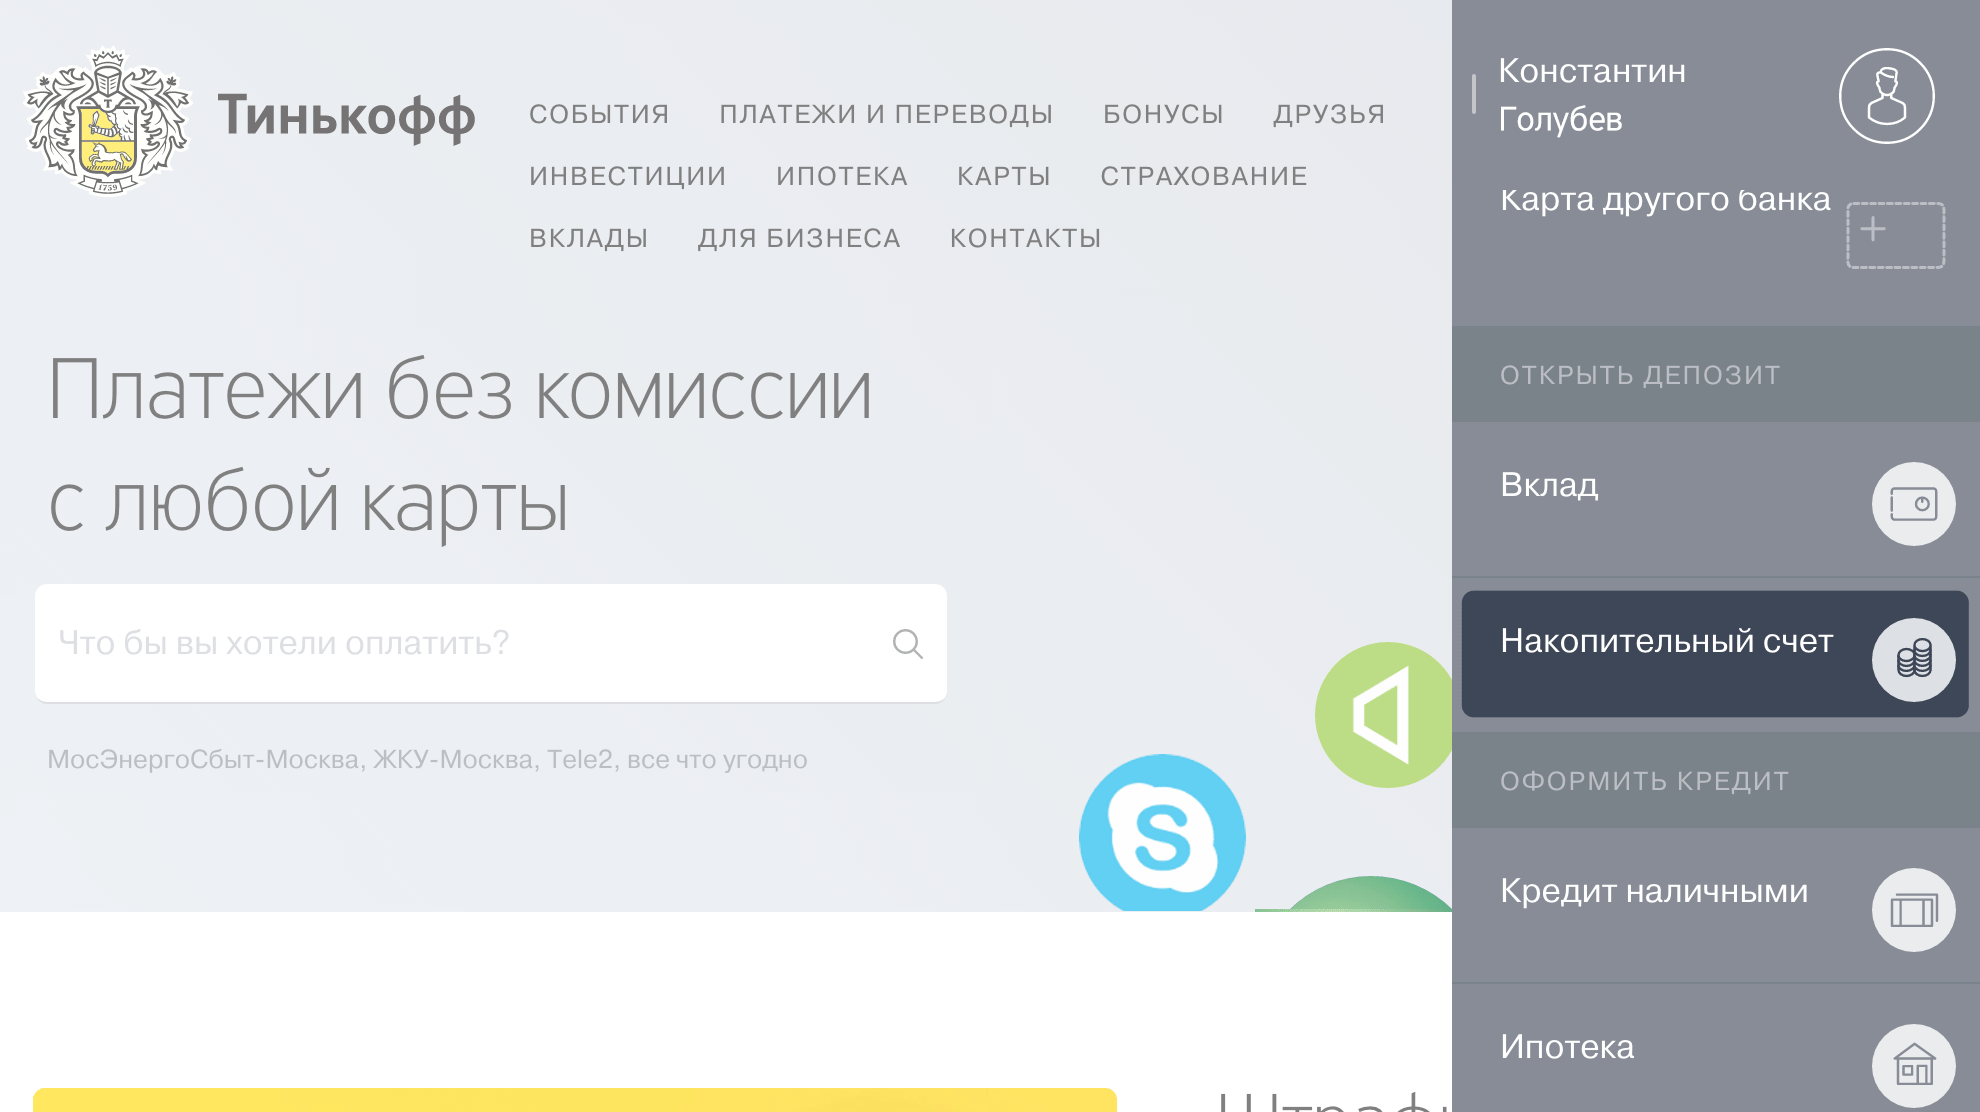Click the Тинькофф wordmark

(x=346, y=116)
